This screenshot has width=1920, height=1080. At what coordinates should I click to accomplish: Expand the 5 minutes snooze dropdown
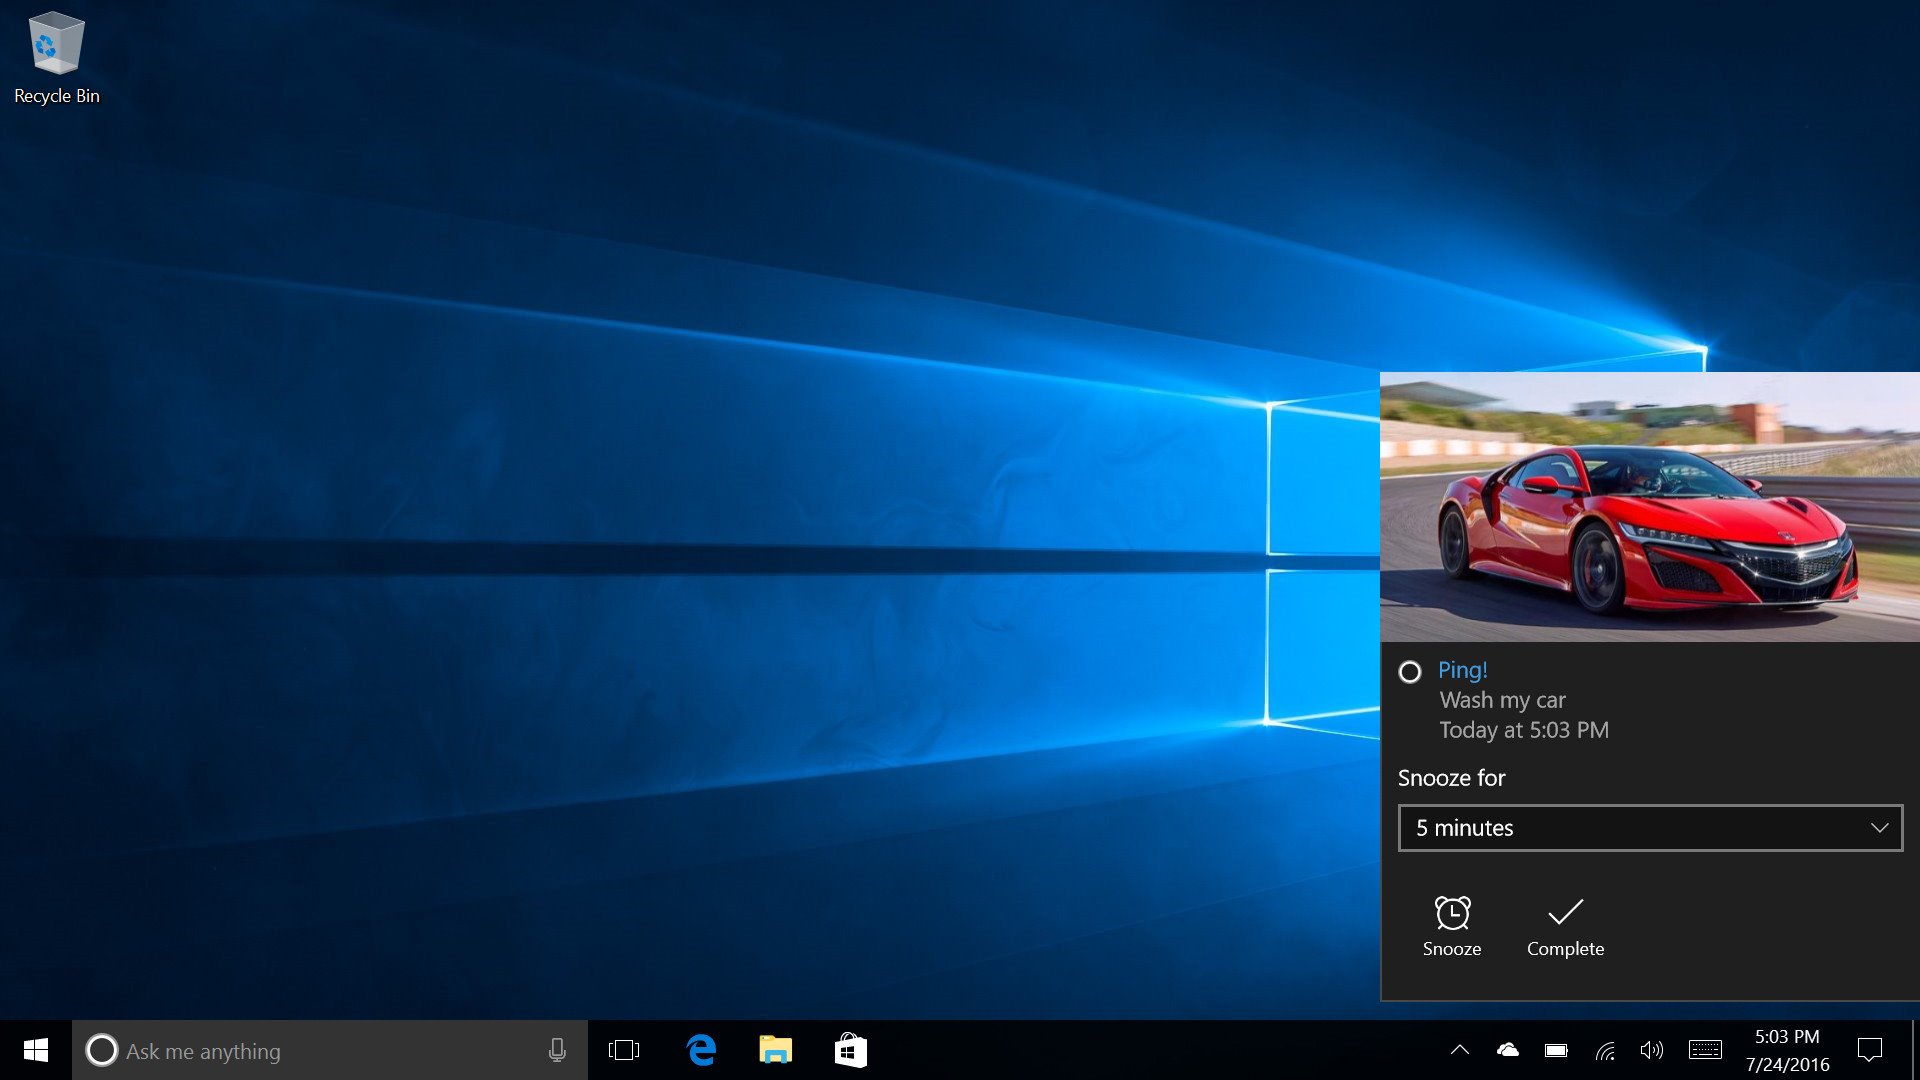(1650, 828)
